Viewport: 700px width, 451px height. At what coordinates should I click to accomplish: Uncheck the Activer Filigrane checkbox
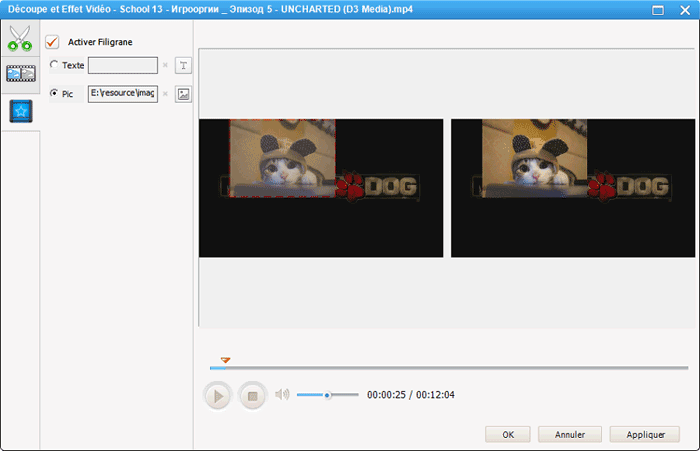[52, 42]
